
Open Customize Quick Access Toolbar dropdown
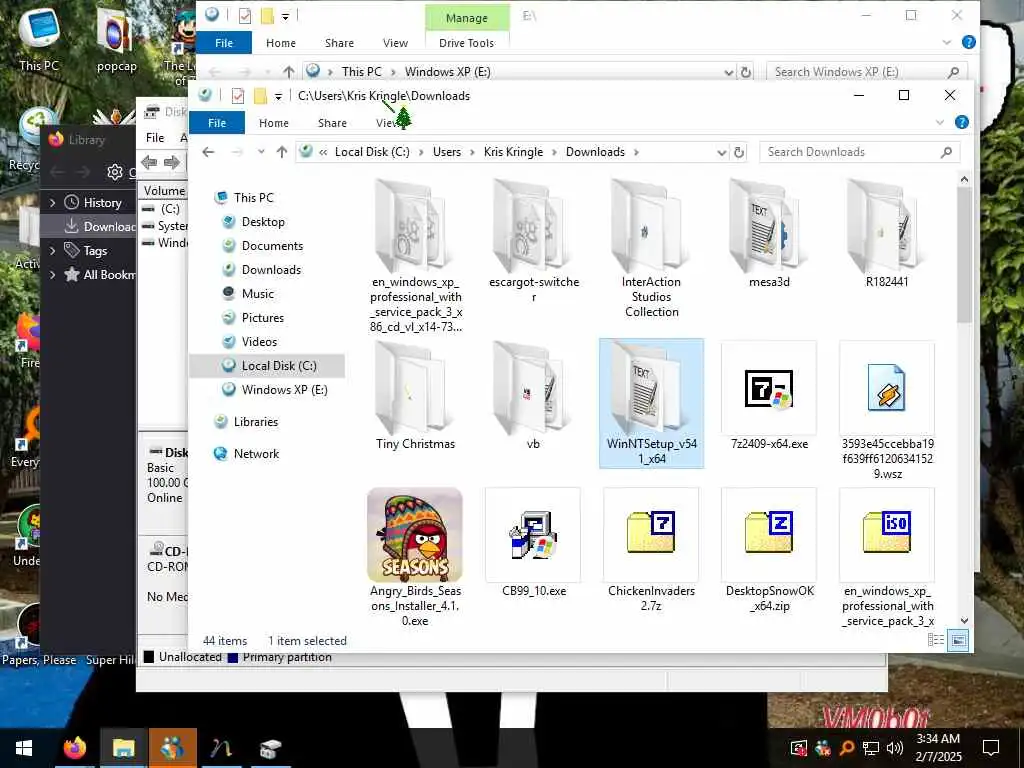pyautogui.click(x=278, y=97)
